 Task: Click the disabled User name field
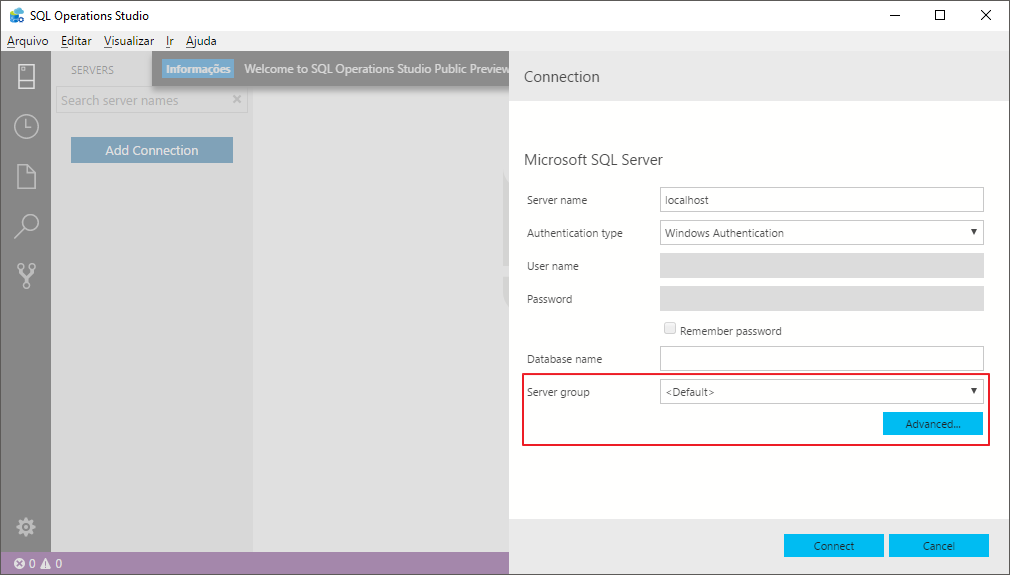pyautogui.click(x=821, y=265)
